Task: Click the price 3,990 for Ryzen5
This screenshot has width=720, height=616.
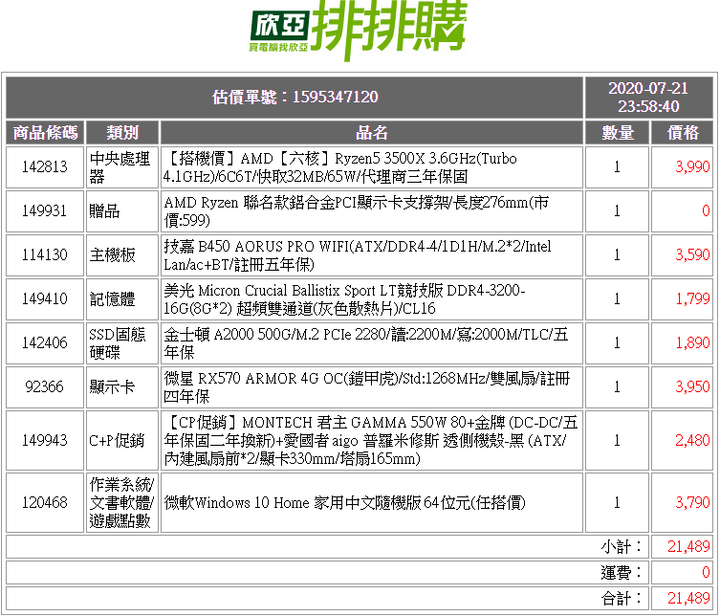Action: pyautogui.click(x=692, y=167)
